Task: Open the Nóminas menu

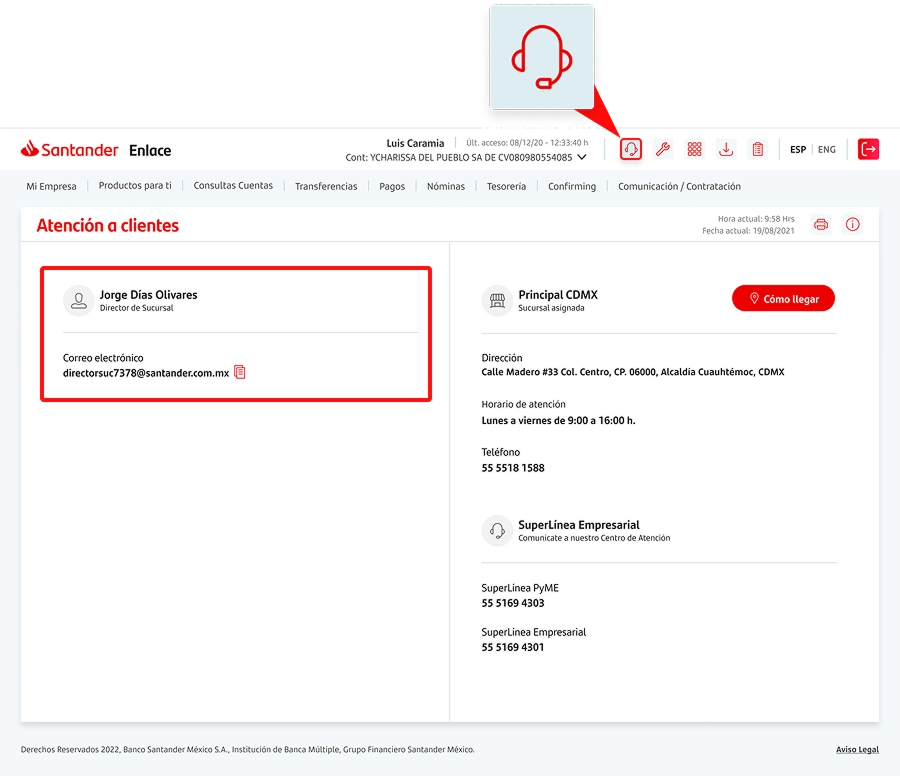Action: click(x=446, y=186)
